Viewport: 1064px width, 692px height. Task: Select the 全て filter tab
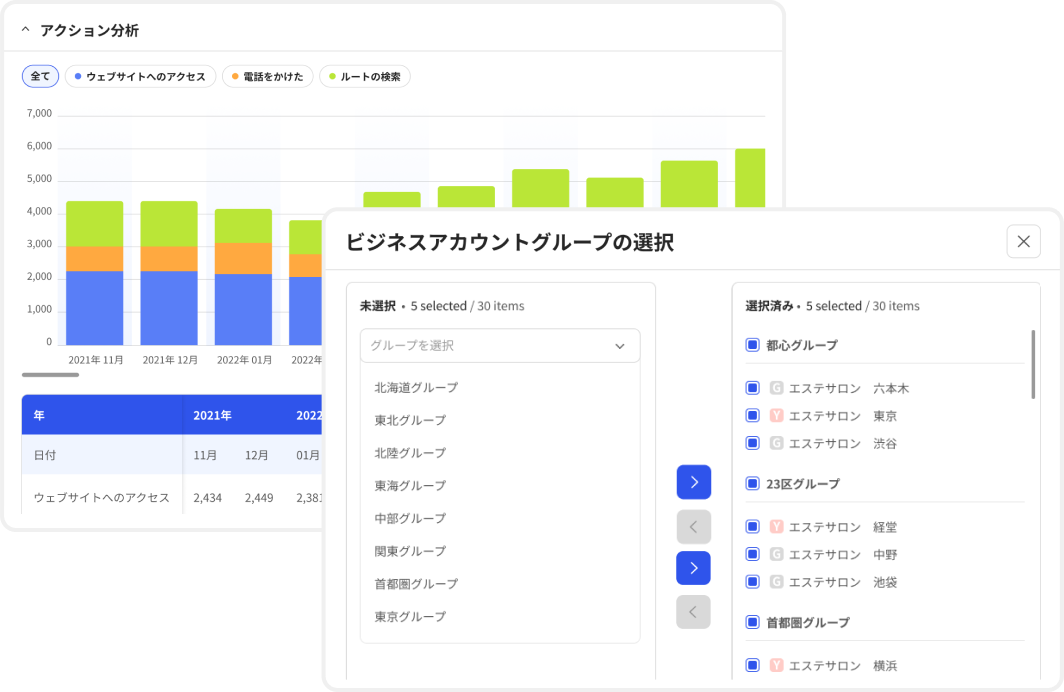point(40,75)
